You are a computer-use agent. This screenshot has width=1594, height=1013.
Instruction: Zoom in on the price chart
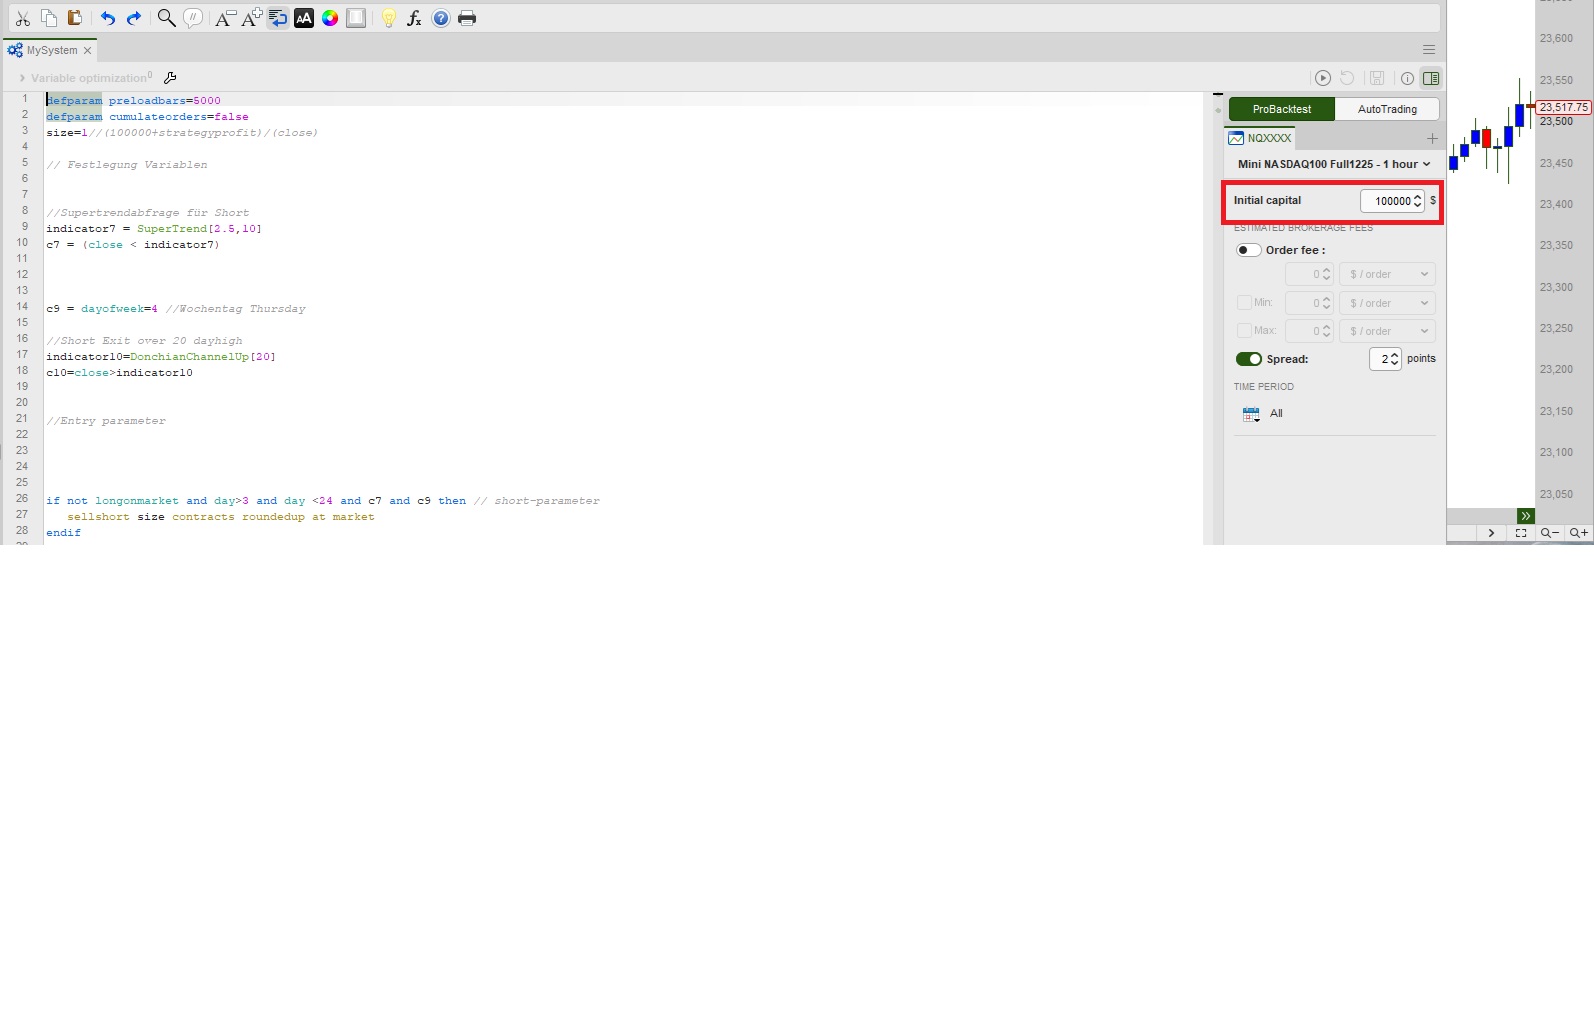[x=1578, y=533]
